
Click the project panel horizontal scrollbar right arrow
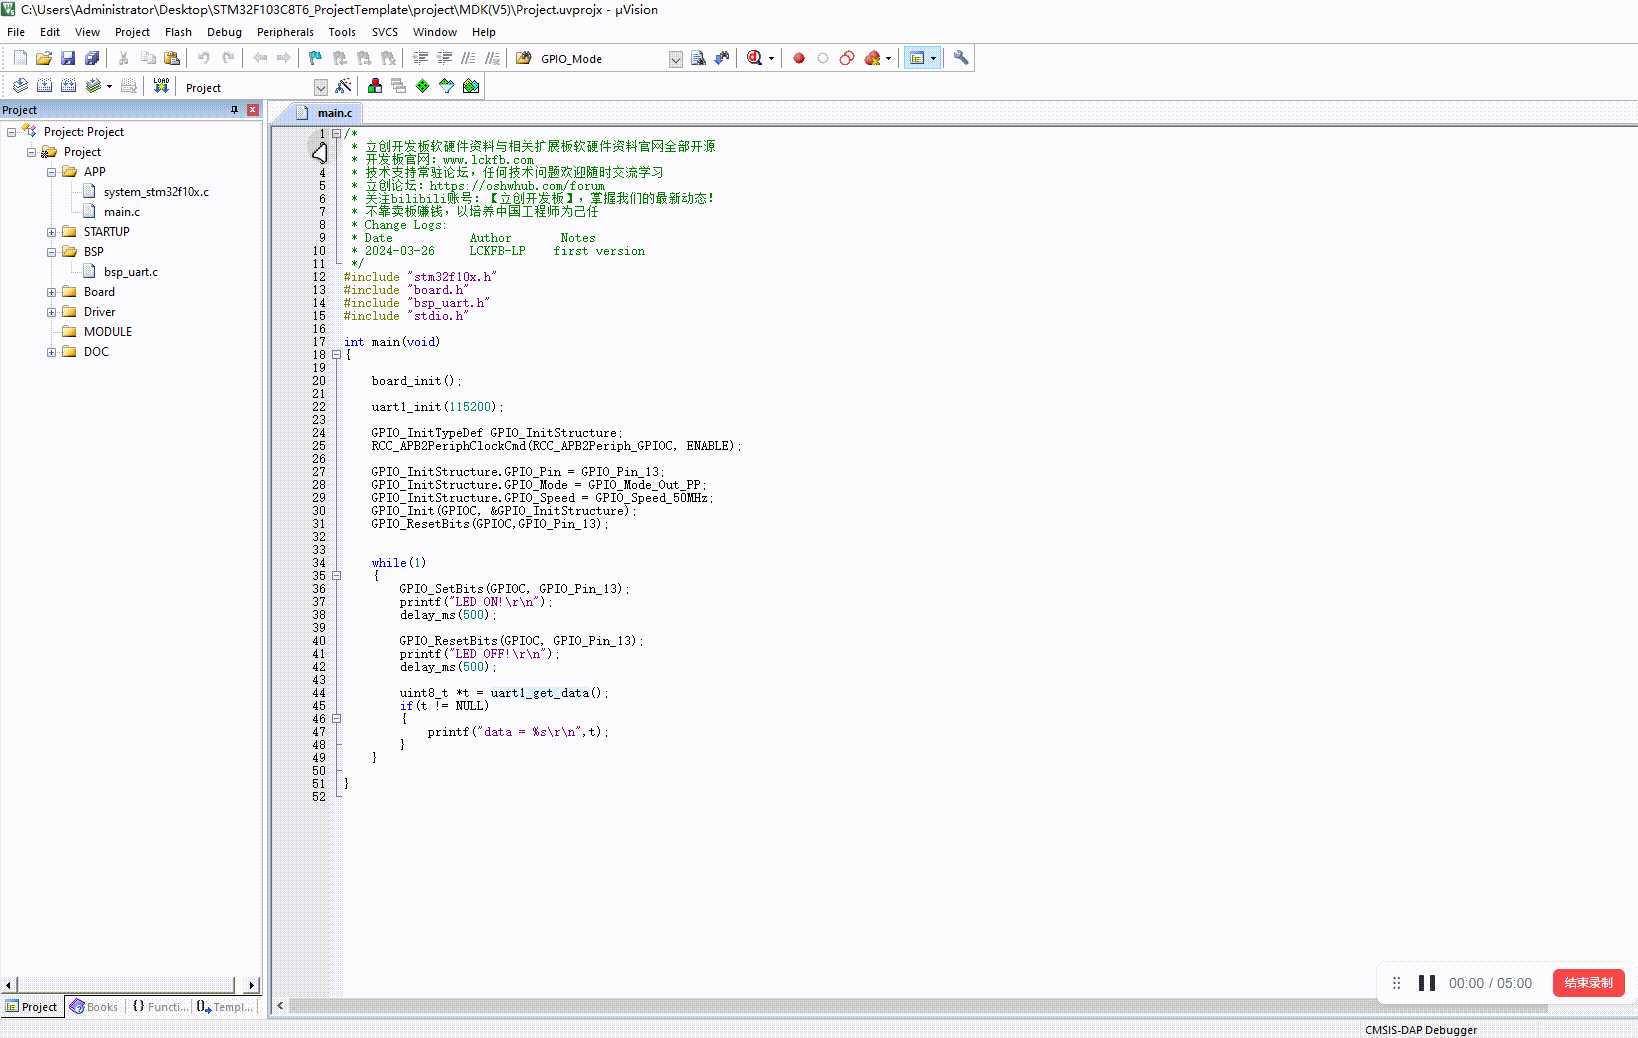pyautogui.click(x=252, y=986)
